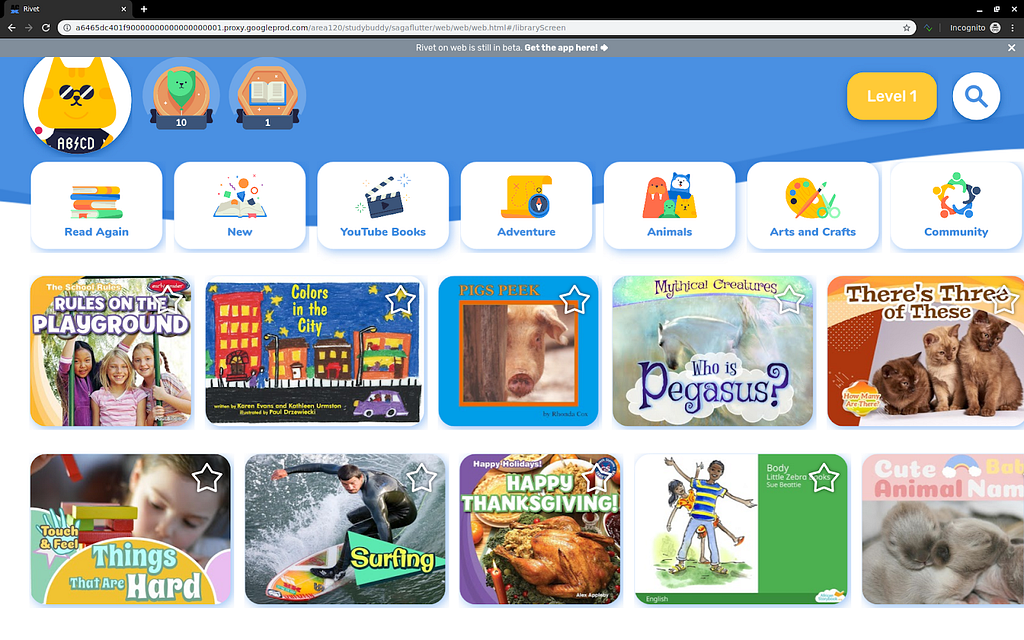The height and width of the screenshot is (640, 1024).
Task: Open the book badge showing 1
Action: point(267,96)
